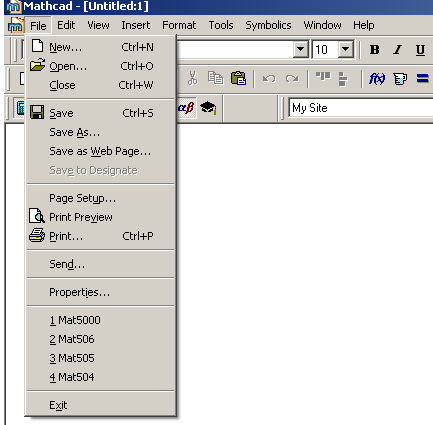Choose Print... from File menu
This screenshot has height=425, width=433.
[x=100, y=236]
